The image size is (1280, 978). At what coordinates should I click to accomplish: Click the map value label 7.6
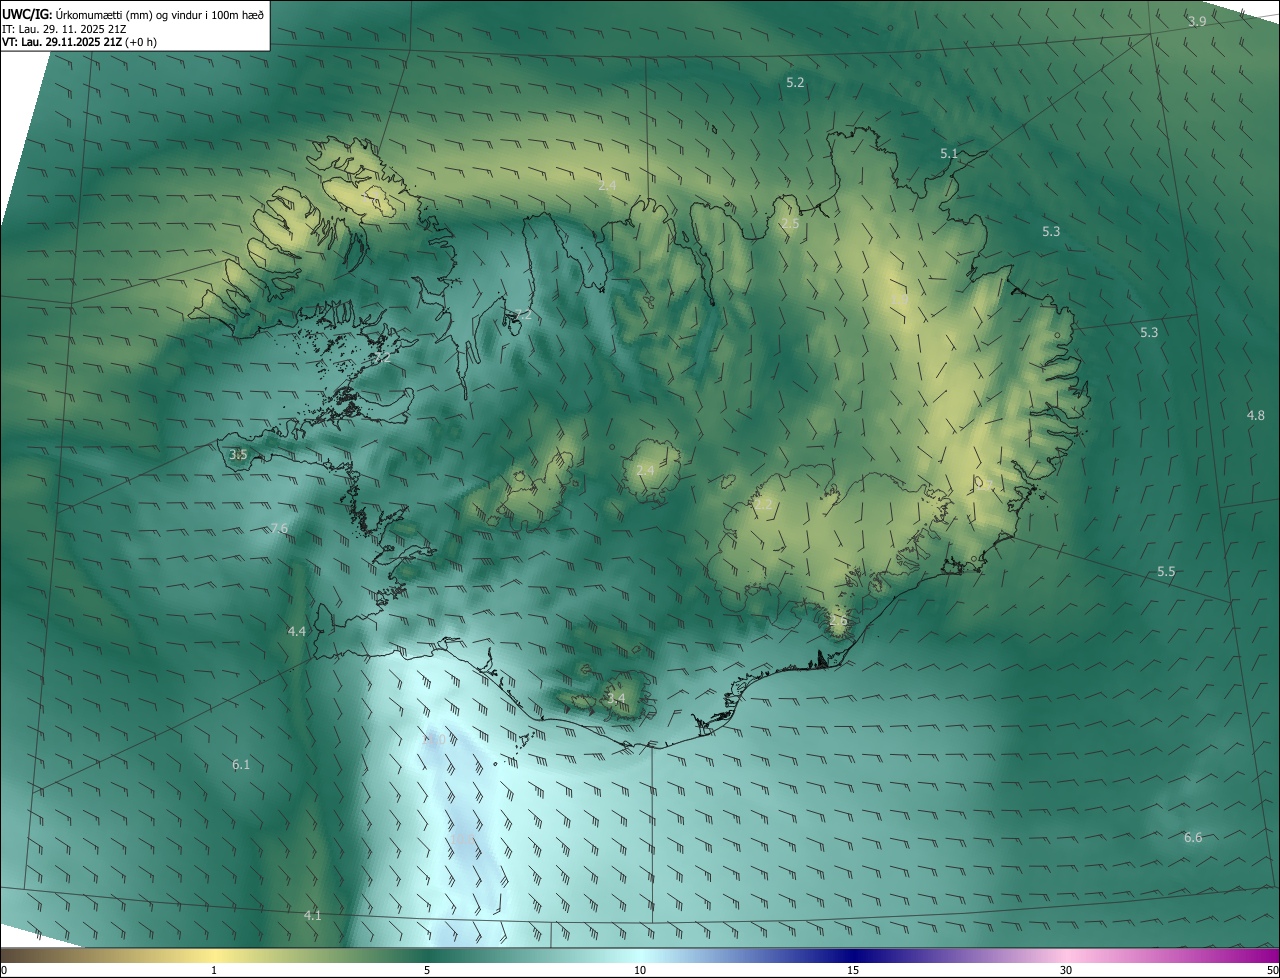(279, 529)
